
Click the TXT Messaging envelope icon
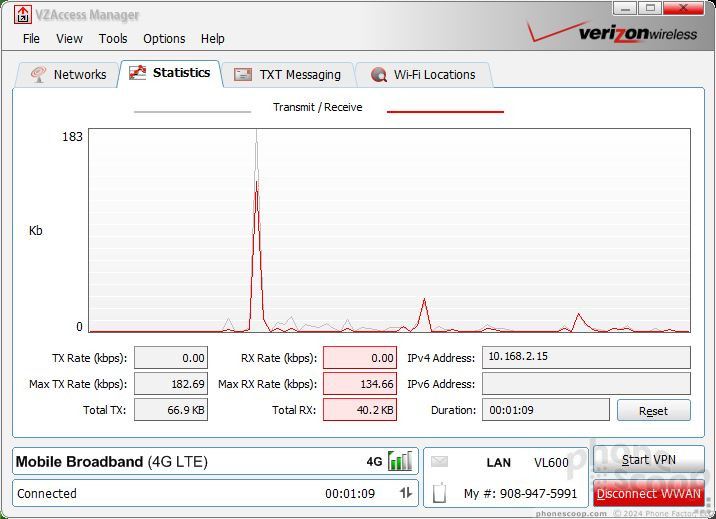coord(243,74)
